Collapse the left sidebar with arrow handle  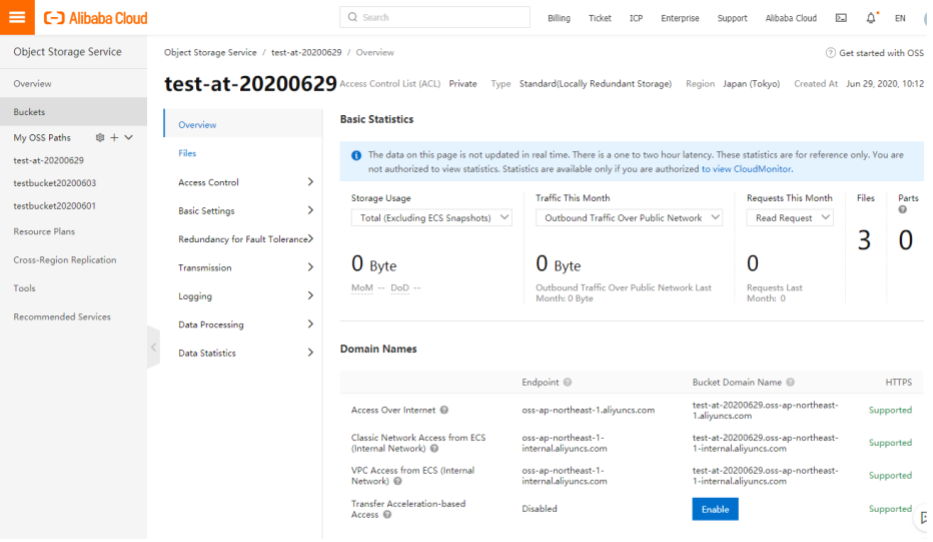154,347
